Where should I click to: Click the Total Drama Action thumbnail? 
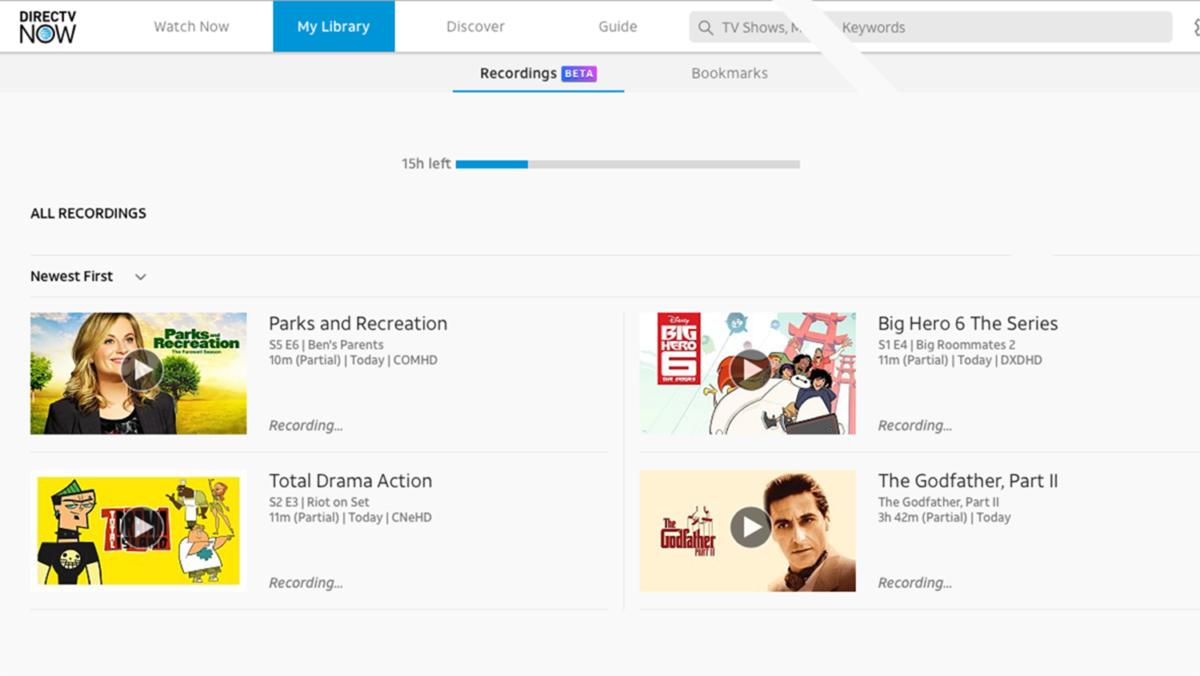[x=138, y=531]
